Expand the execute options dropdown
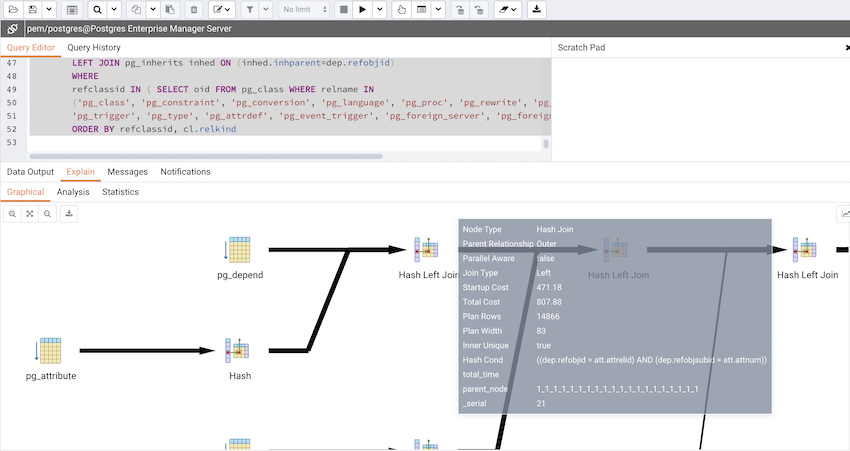 [379, 9]
